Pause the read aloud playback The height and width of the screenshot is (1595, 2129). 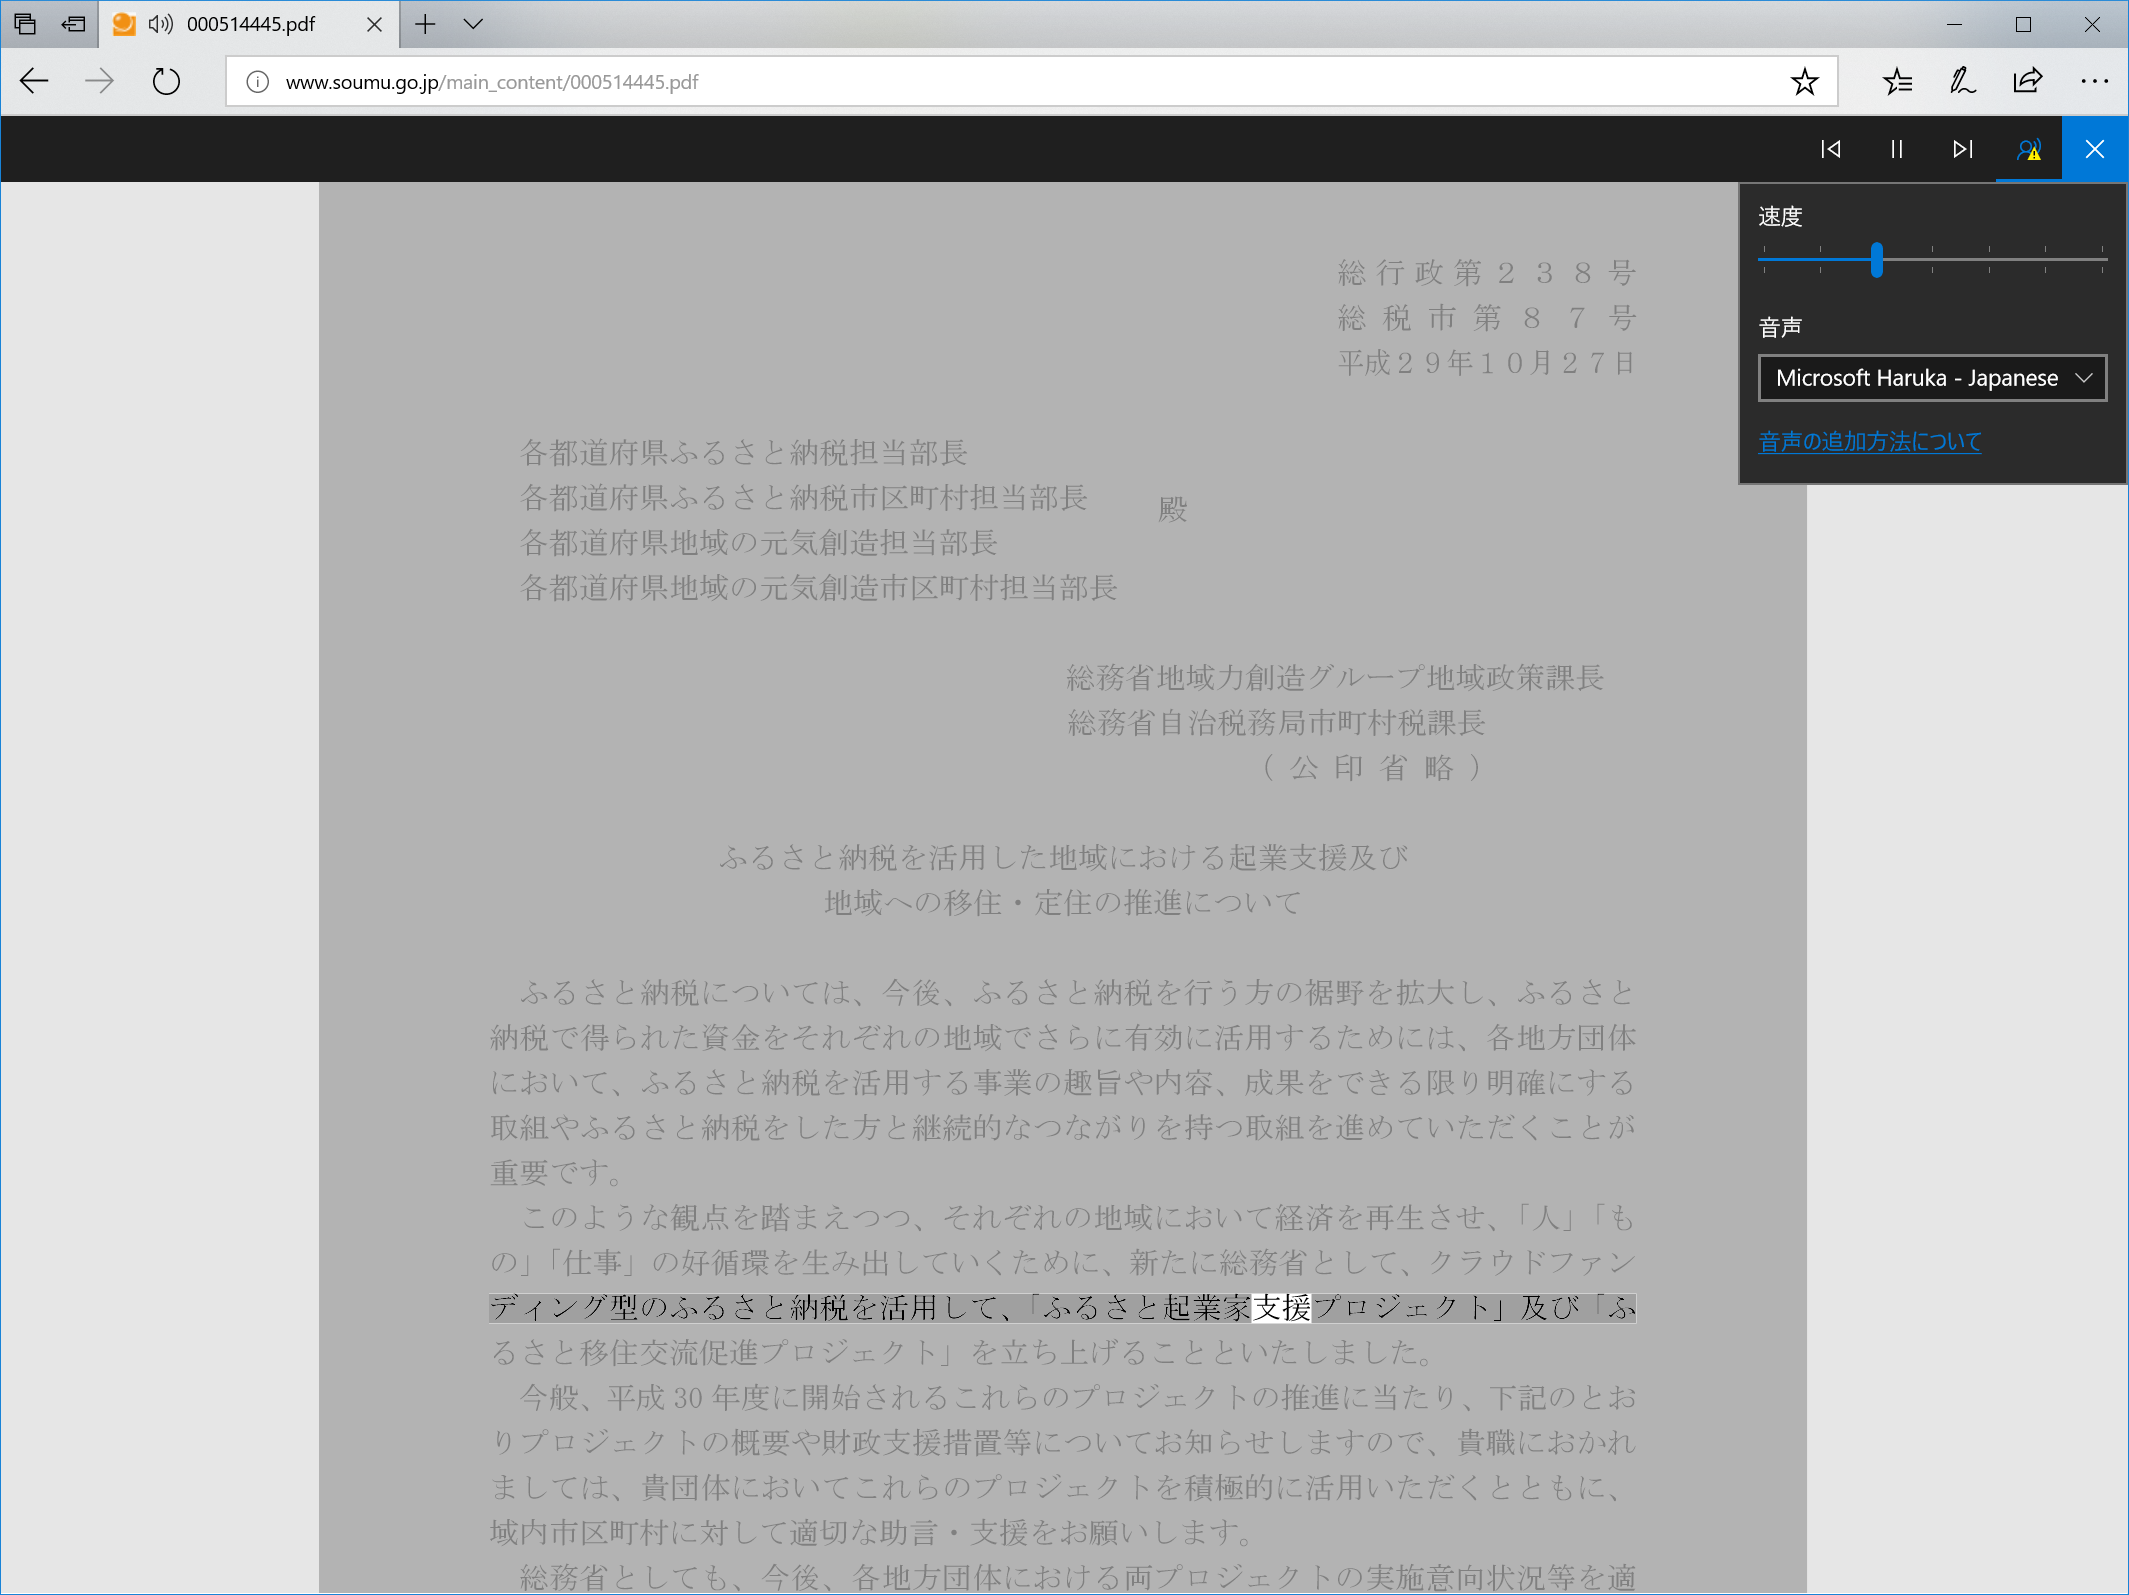coord(1896,148)
